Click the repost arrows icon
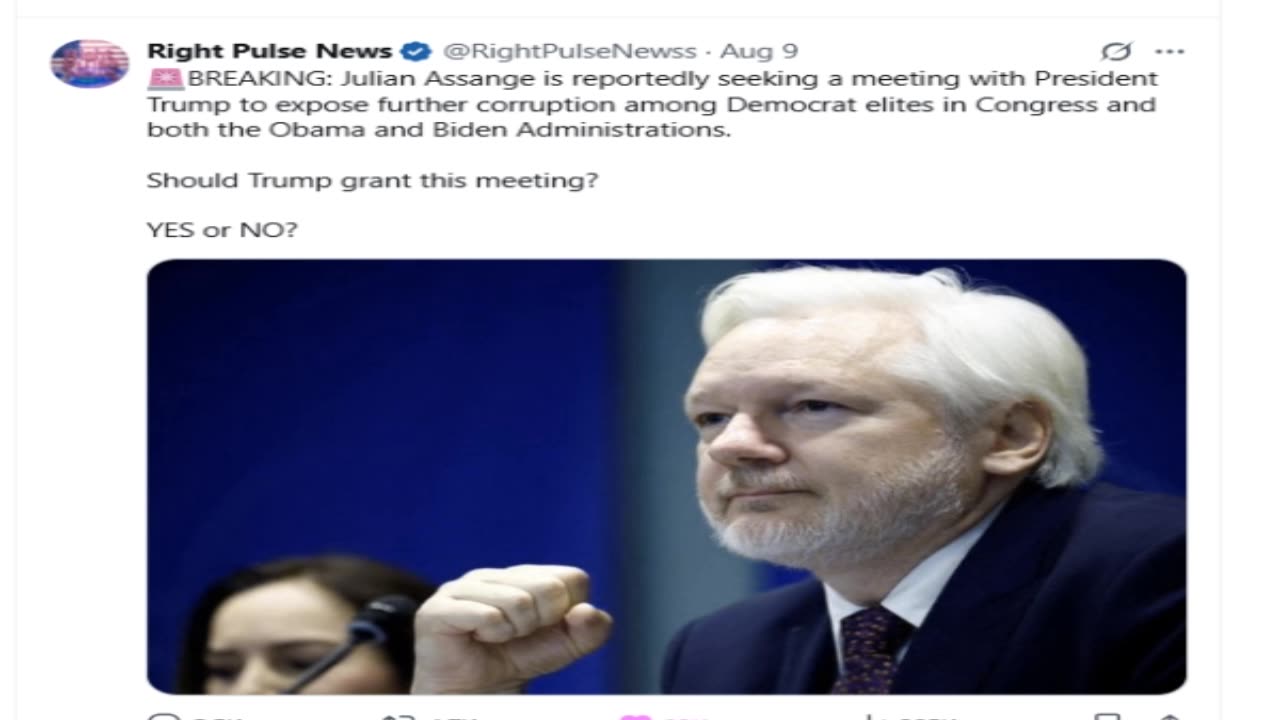 399,716
